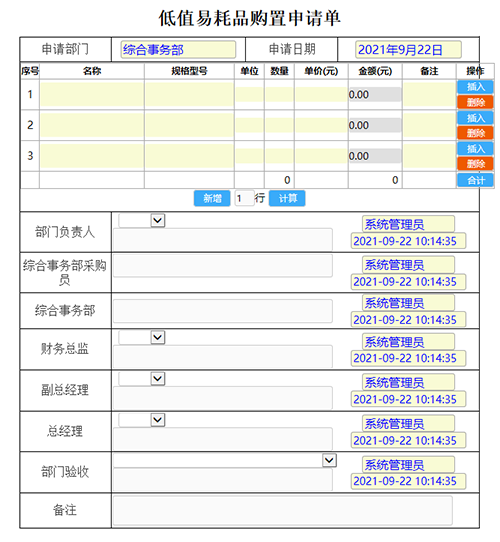
Task: Click 系统管理员 signer field in 部门负责人 row
Action: point(408,224)
